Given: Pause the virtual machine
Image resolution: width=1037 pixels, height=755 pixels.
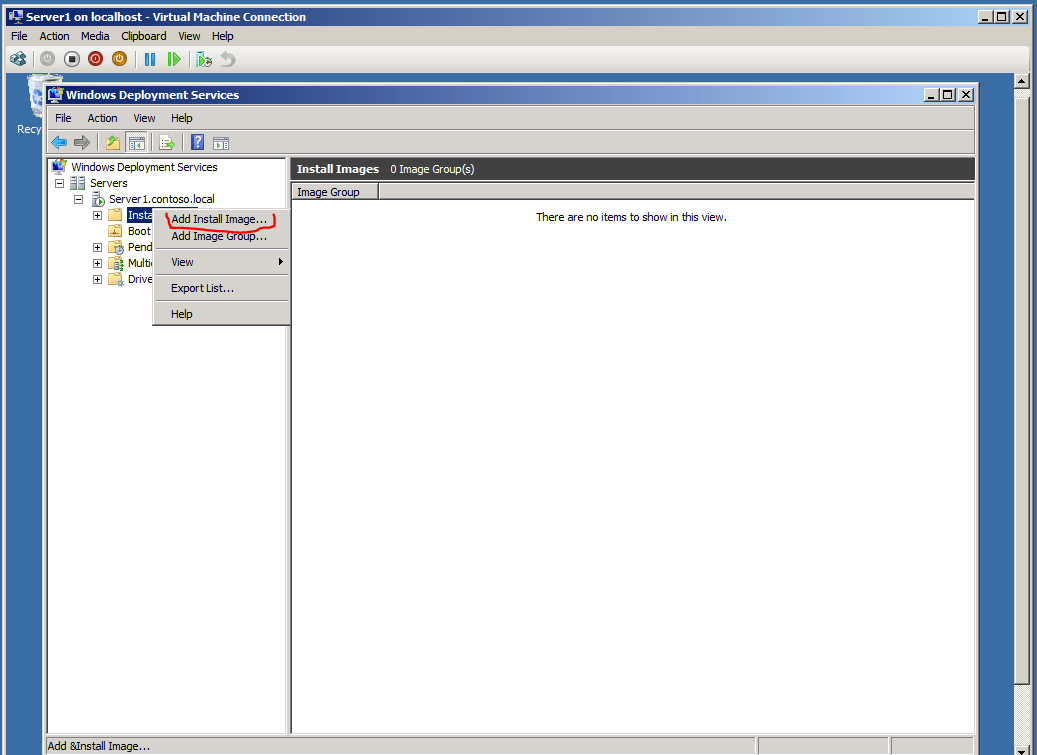Looking at the screenshot, I should pos(150,60).
